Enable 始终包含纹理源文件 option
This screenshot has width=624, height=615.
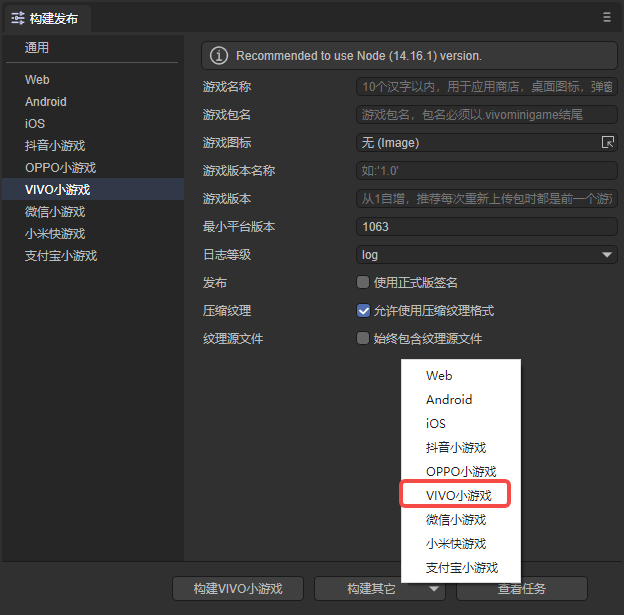click(363, 338)
